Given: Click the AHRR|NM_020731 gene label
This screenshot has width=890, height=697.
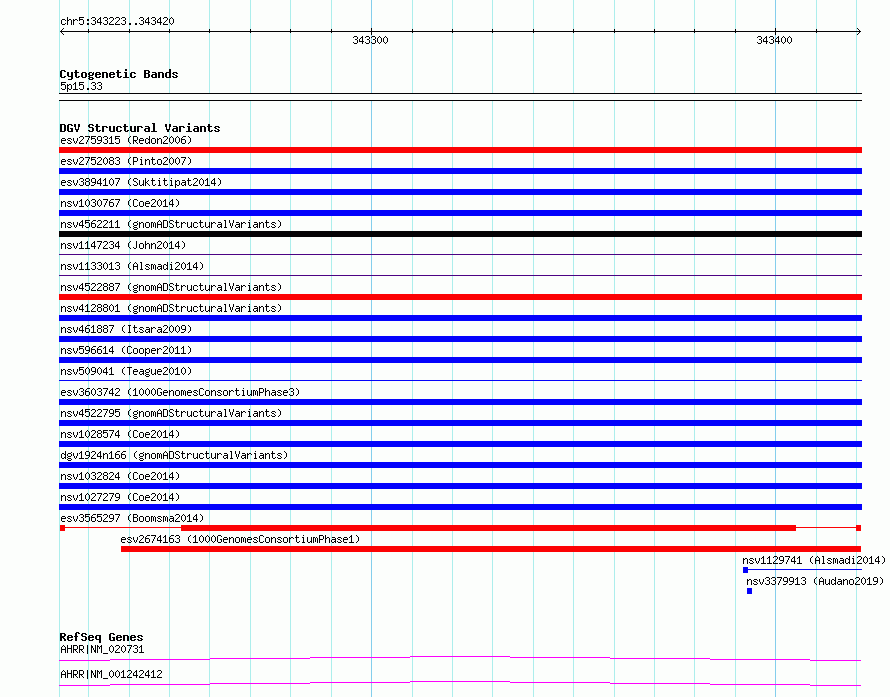Looking at the screenshot, I should [x=102, y=649].
